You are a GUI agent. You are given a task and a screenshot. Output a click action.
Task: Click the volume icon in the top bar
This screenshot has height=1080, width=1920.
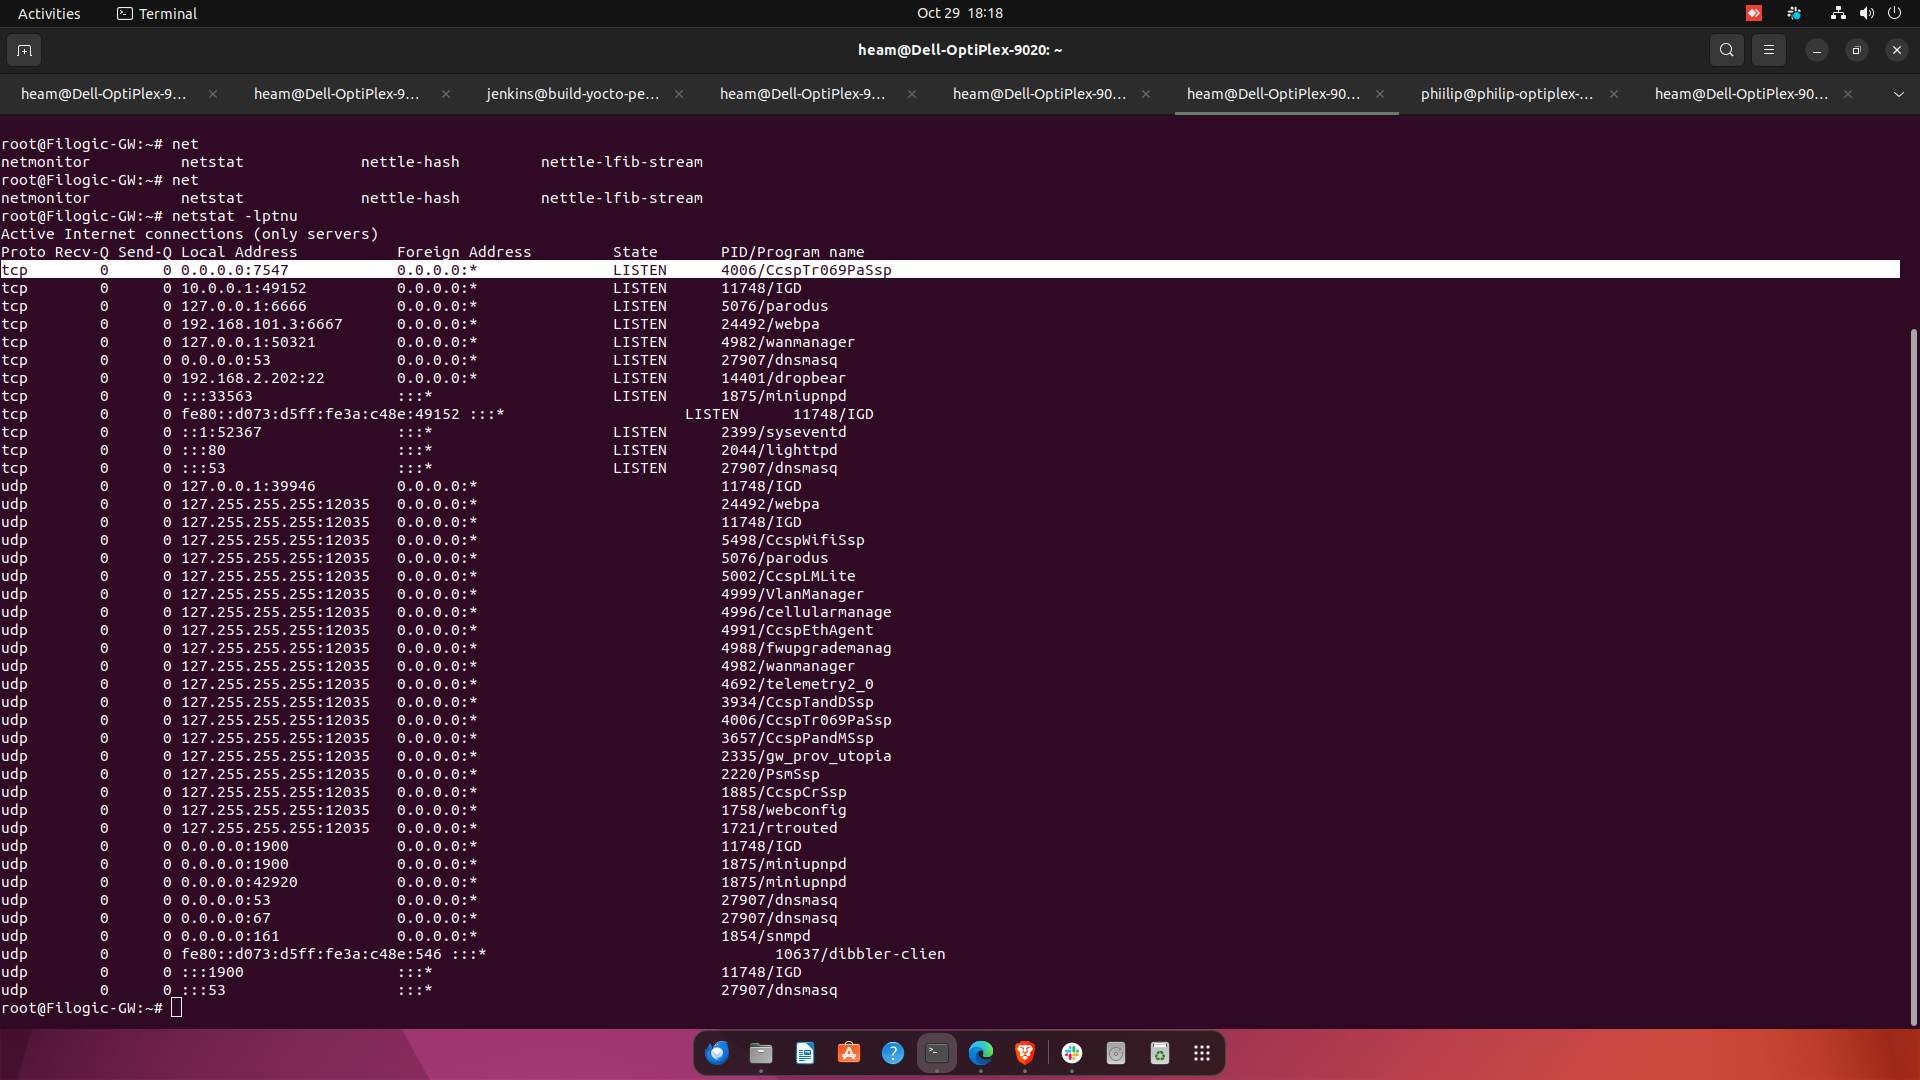pyautogui.click(x=1866, y=13)
